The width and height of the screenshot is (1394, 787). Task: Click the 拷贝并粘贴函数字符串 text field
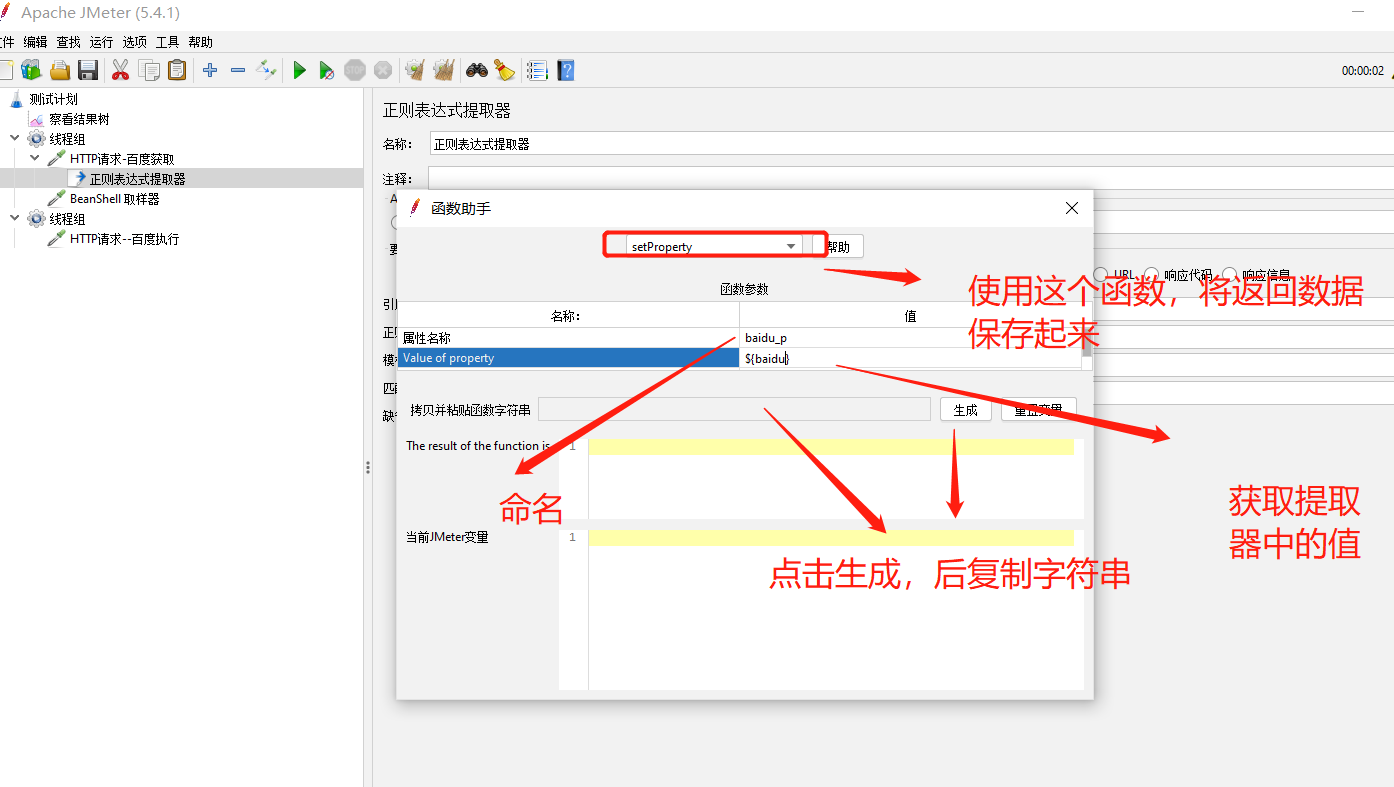pyautogui.click(x=734, y=409)
